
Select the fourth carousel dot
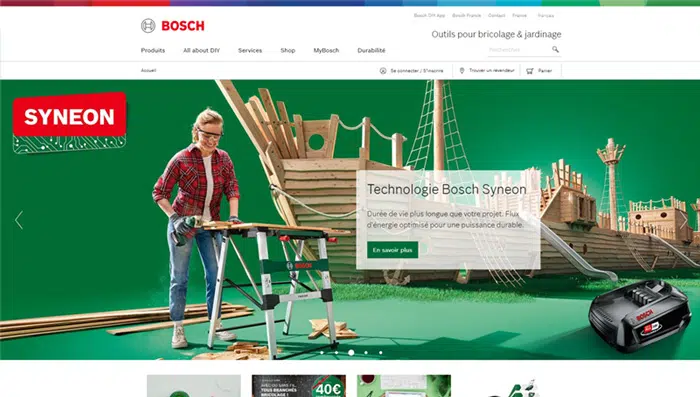pyautogui.click(x=366, y=353)
